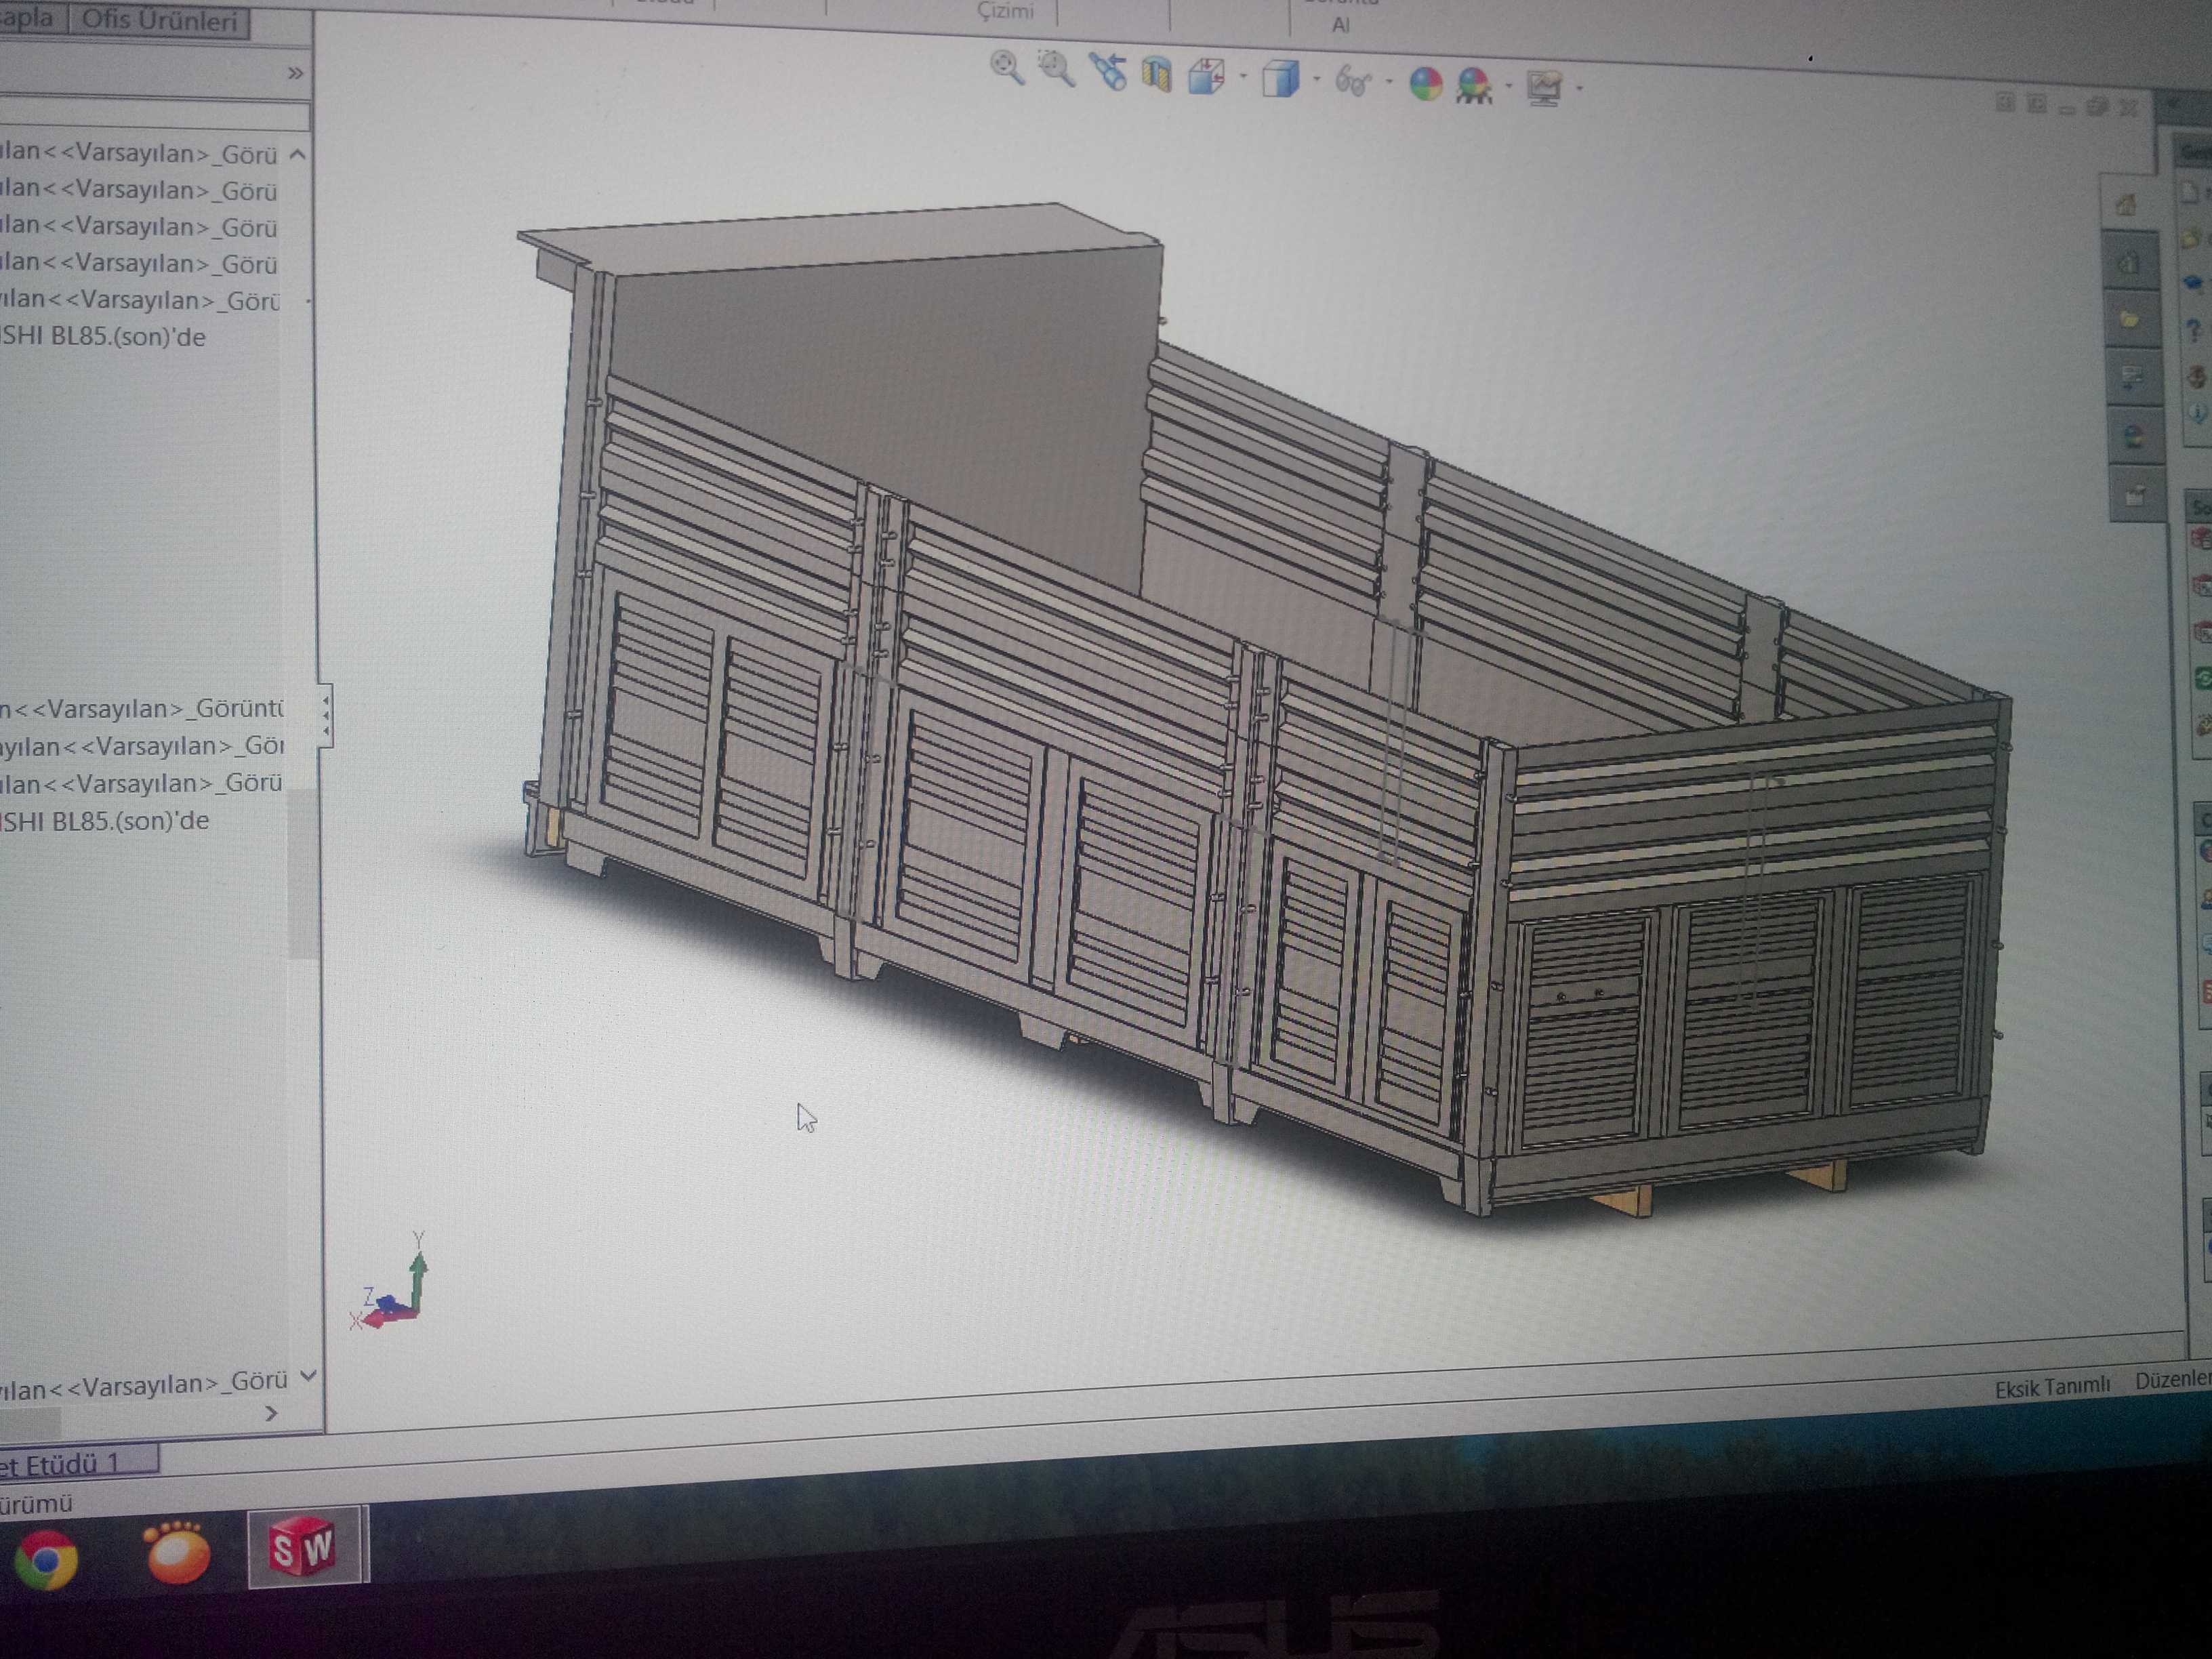2212x1659 pixels.
Task: Open the SolidWorks Resources home tab
Action: (2126, 205)
